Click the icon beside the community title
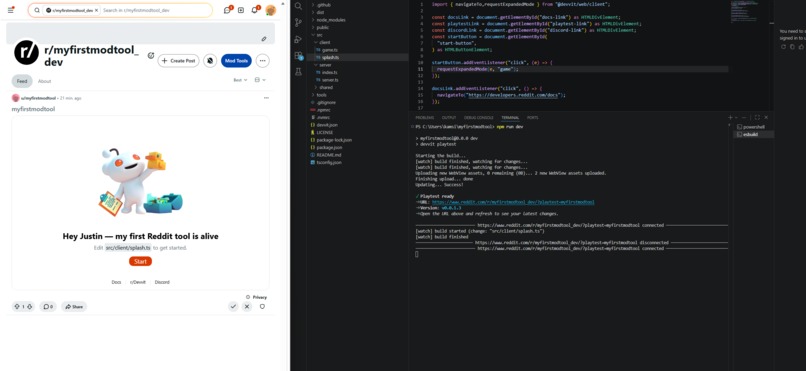 (151, 55)
